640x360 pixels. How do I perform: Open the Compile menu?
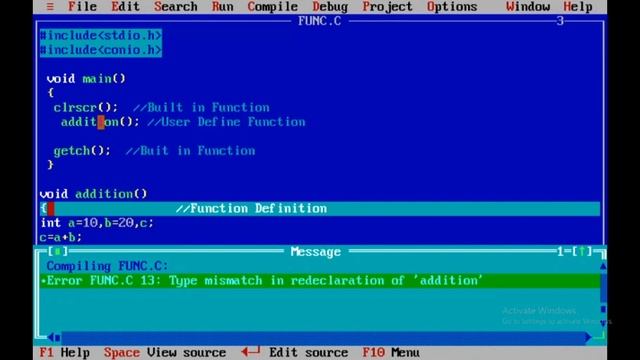[x=272, y=7]
